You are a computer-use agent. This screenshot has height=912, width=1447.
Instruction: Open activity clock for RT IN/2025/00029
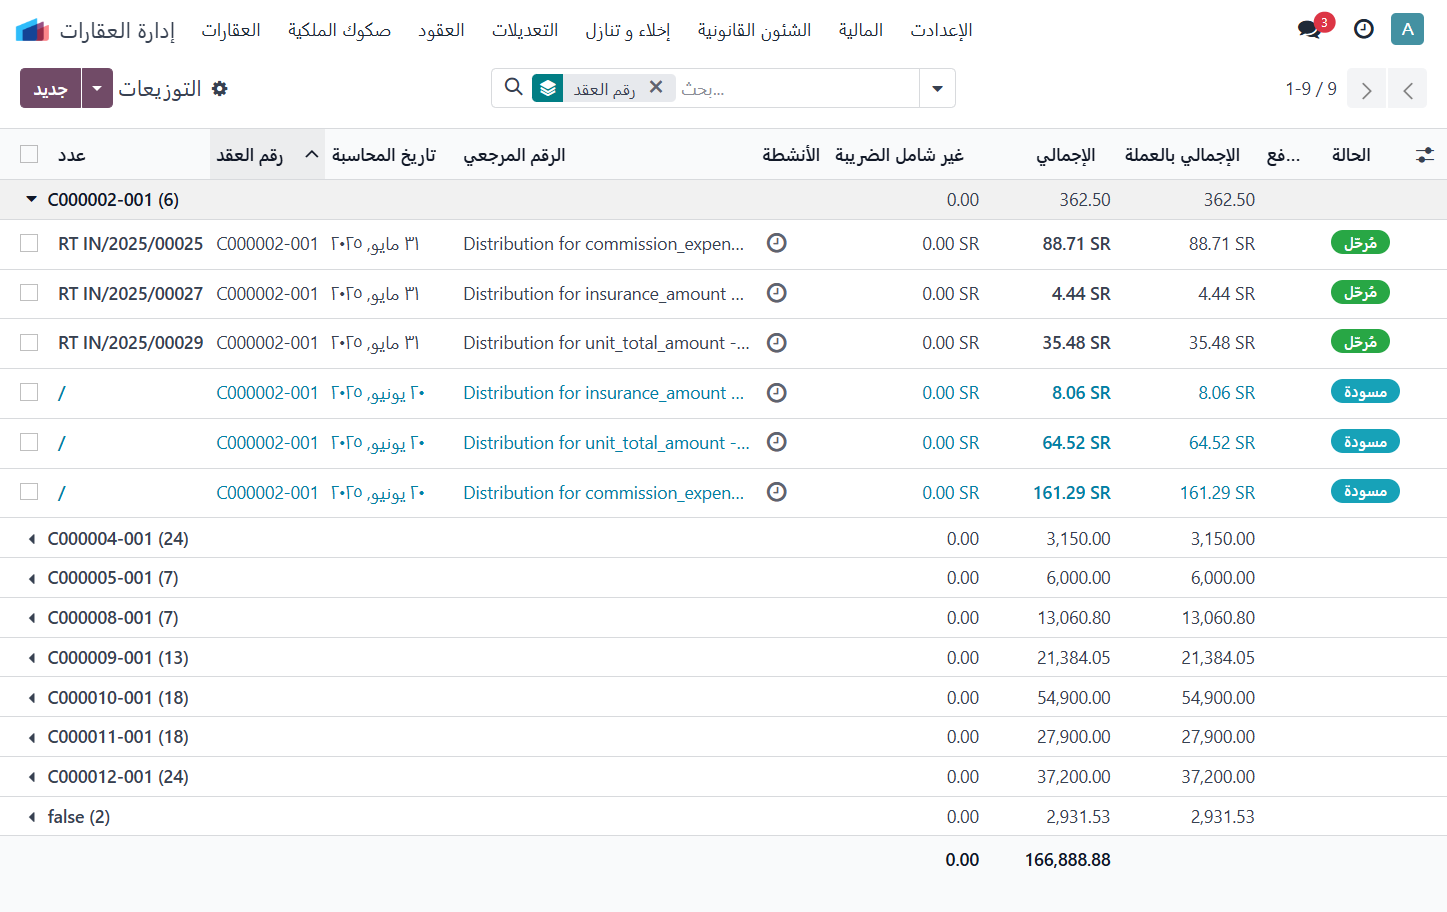click(x=777, y=343)
